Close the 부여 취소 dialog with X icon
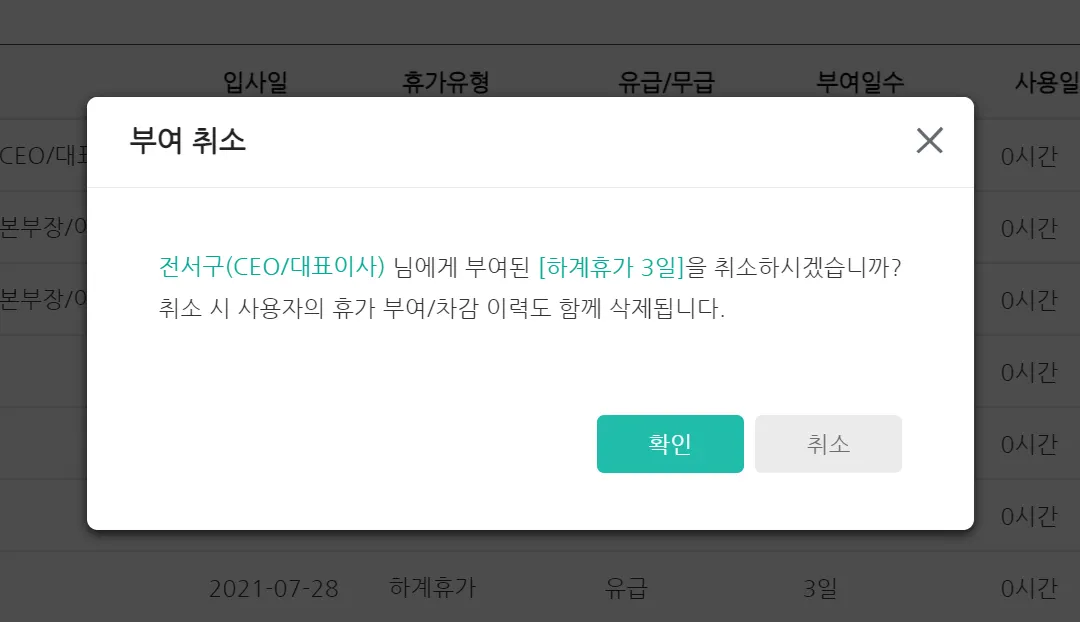The height and width of the screenshot is (622, 1080). pos(929,141)
